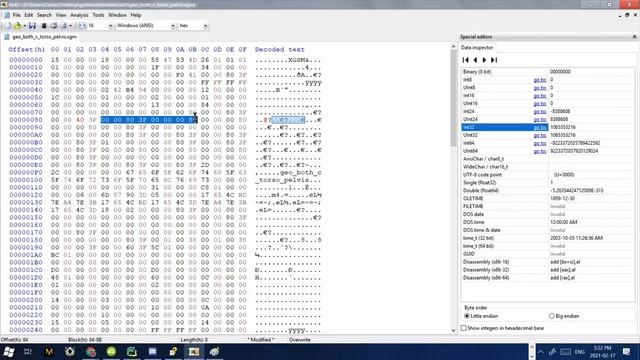
Task: Open the Tools menu
Action: pos(98,15)
